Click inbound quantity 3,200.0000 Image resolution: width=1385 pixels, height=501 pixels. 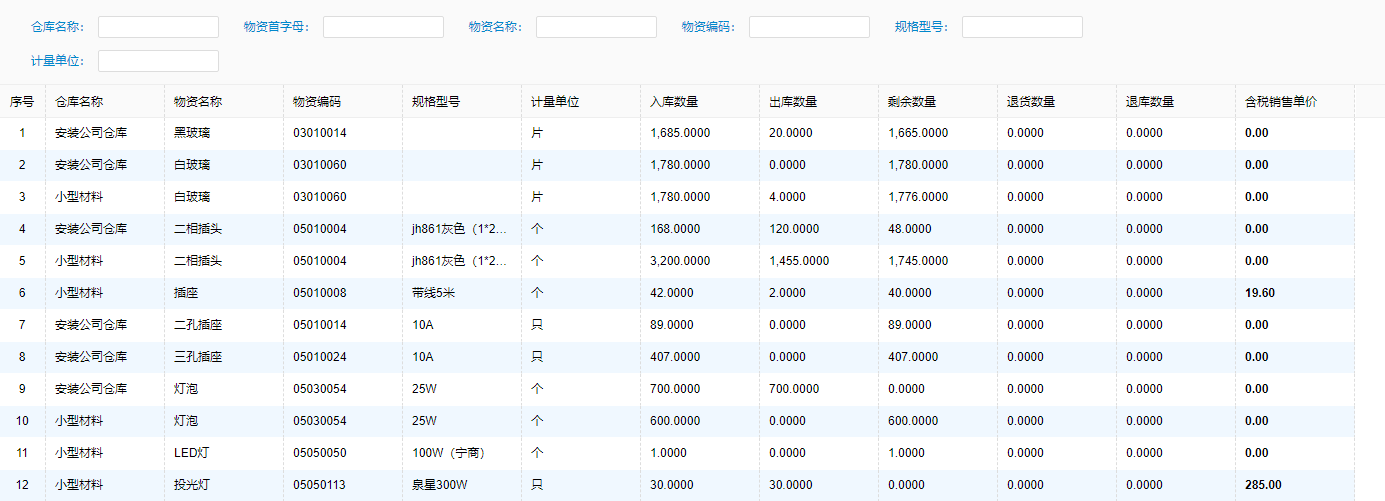point(680,261)
